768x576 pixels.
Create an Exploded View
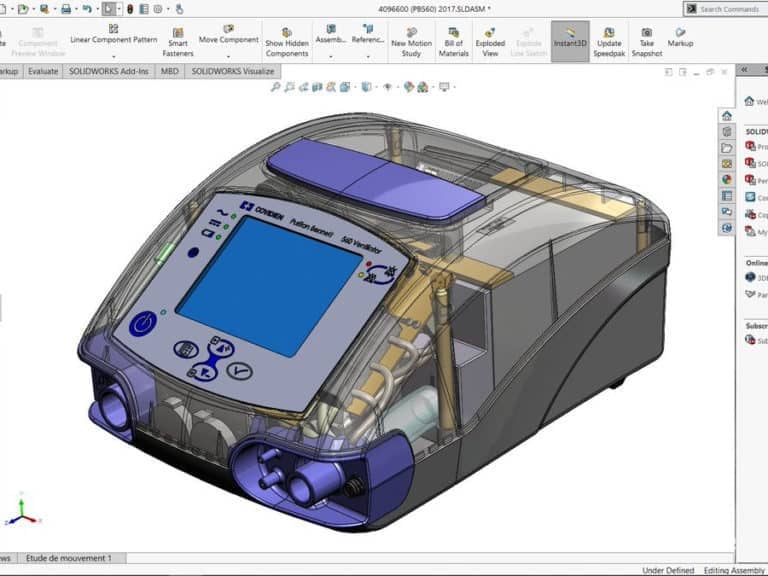click(x=490, y=42)
